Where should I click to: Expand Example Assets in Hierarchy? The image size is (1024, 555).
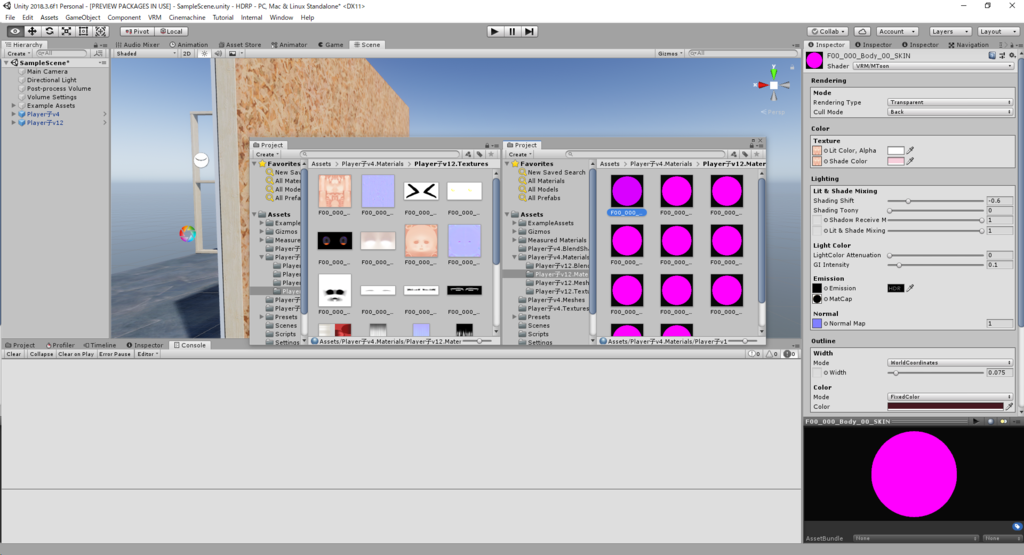tap(14, 106)
